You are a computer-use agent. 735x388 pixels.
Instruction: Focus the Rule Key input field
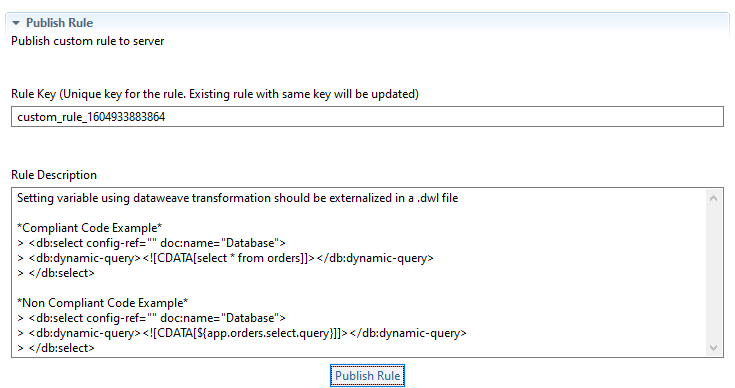[367, 116]
